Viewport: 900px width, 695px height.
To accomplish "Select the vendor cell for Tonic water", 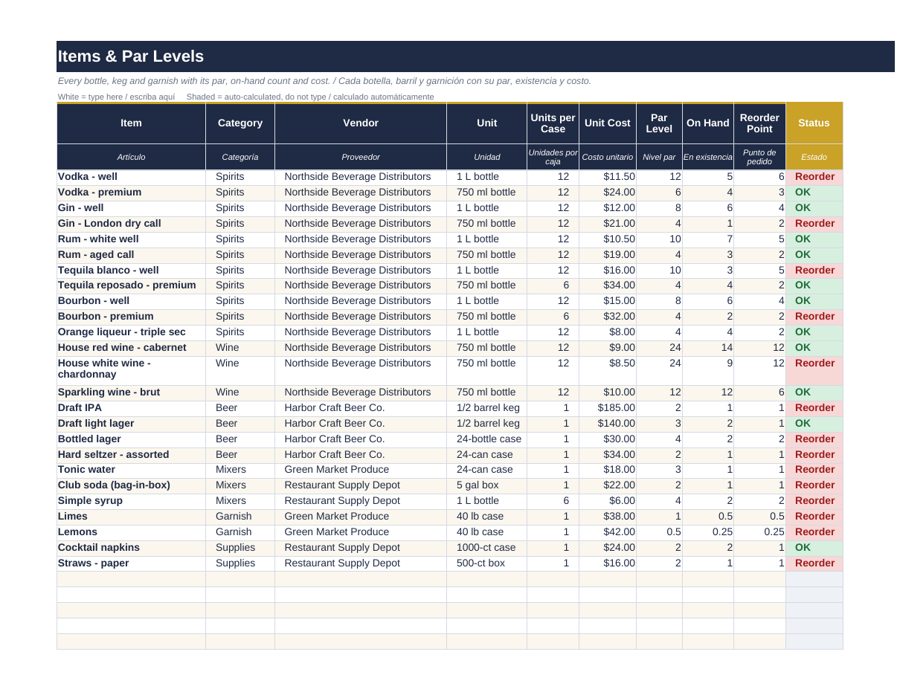I will 360,469.
